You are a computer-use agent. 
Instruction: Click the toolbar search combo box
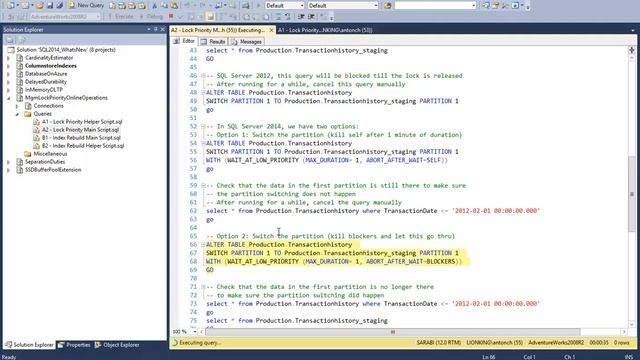[x=435, y=6]
